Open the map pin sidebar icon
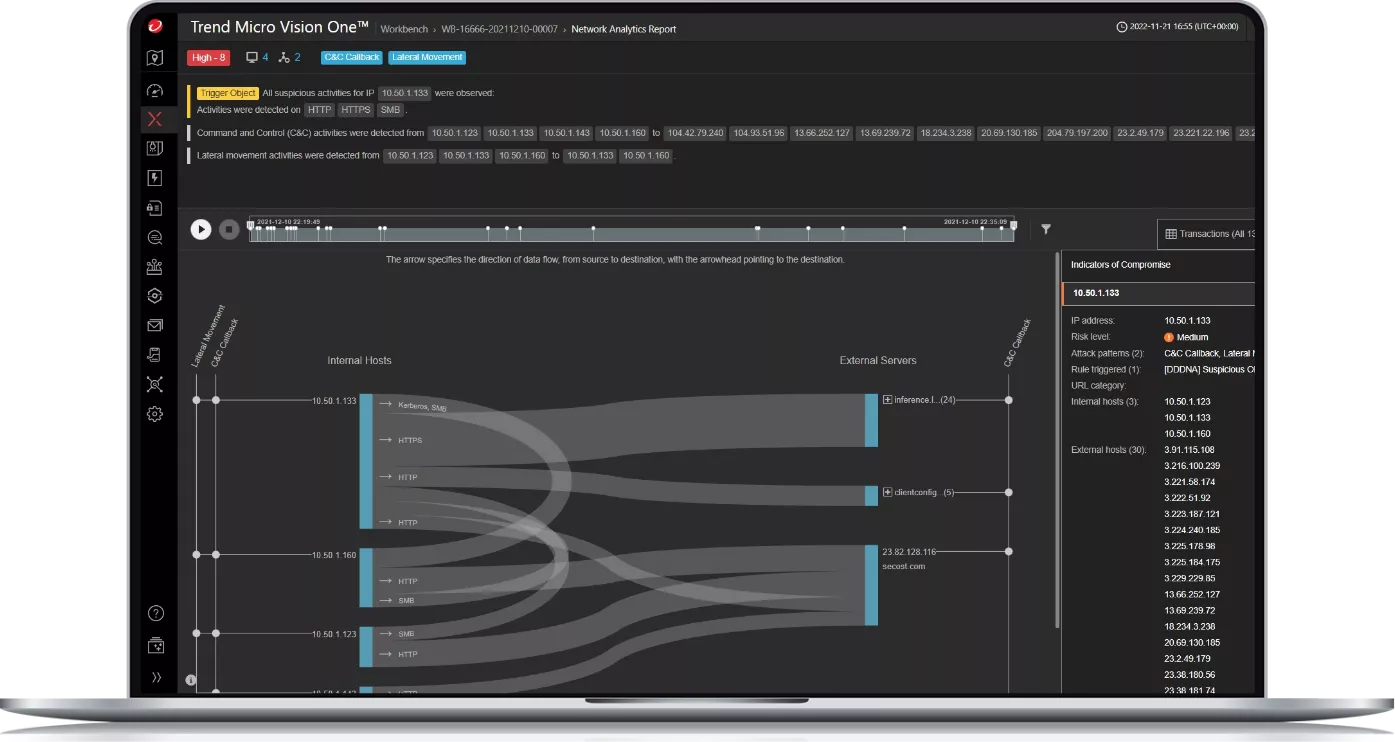The width and height of the screenshot is (1395, 742). click(155, 58)
